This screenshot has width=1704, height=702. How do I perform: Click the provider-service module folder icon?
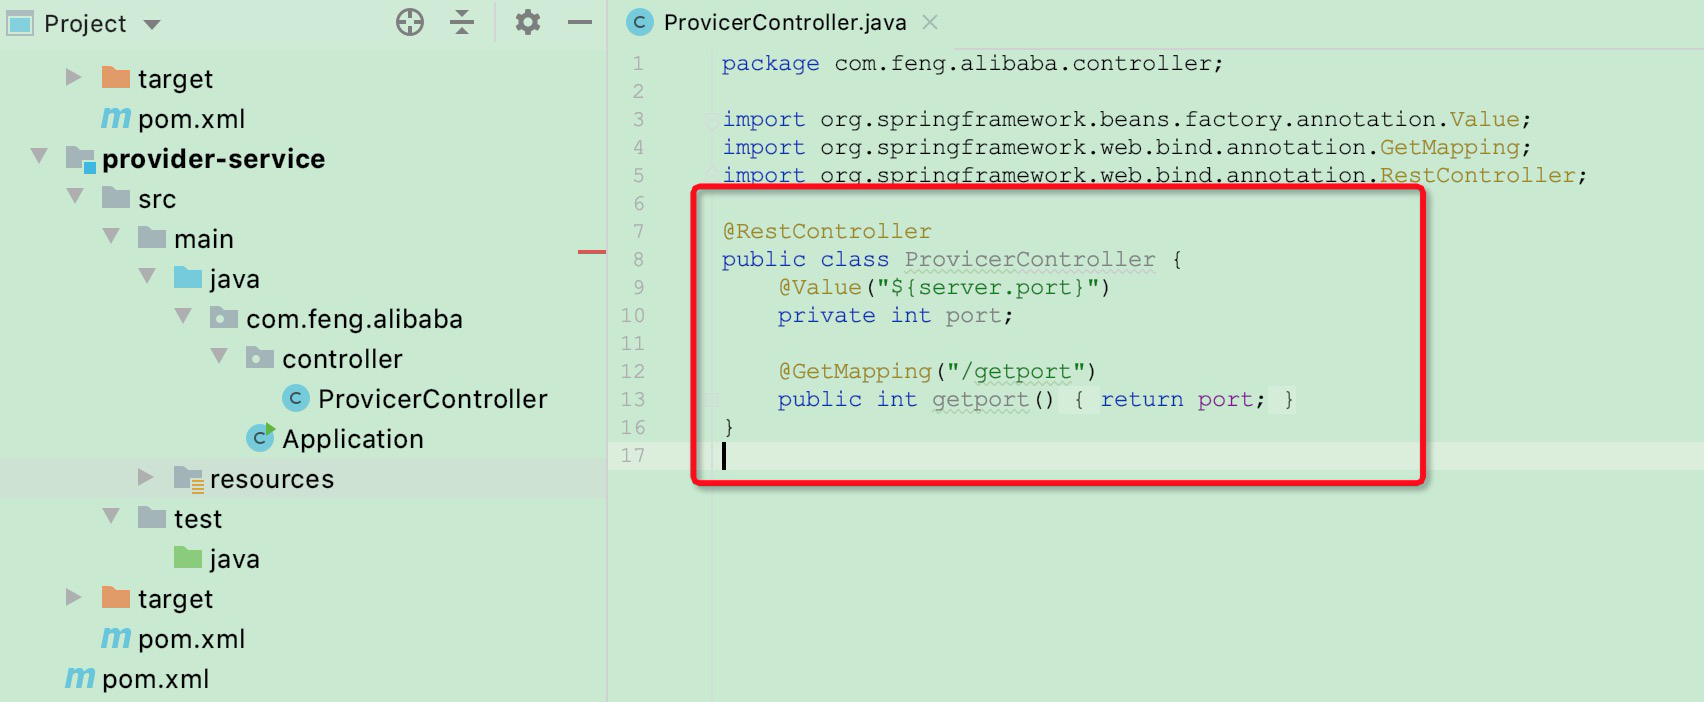pyautogui.click(x=80, y=159)
